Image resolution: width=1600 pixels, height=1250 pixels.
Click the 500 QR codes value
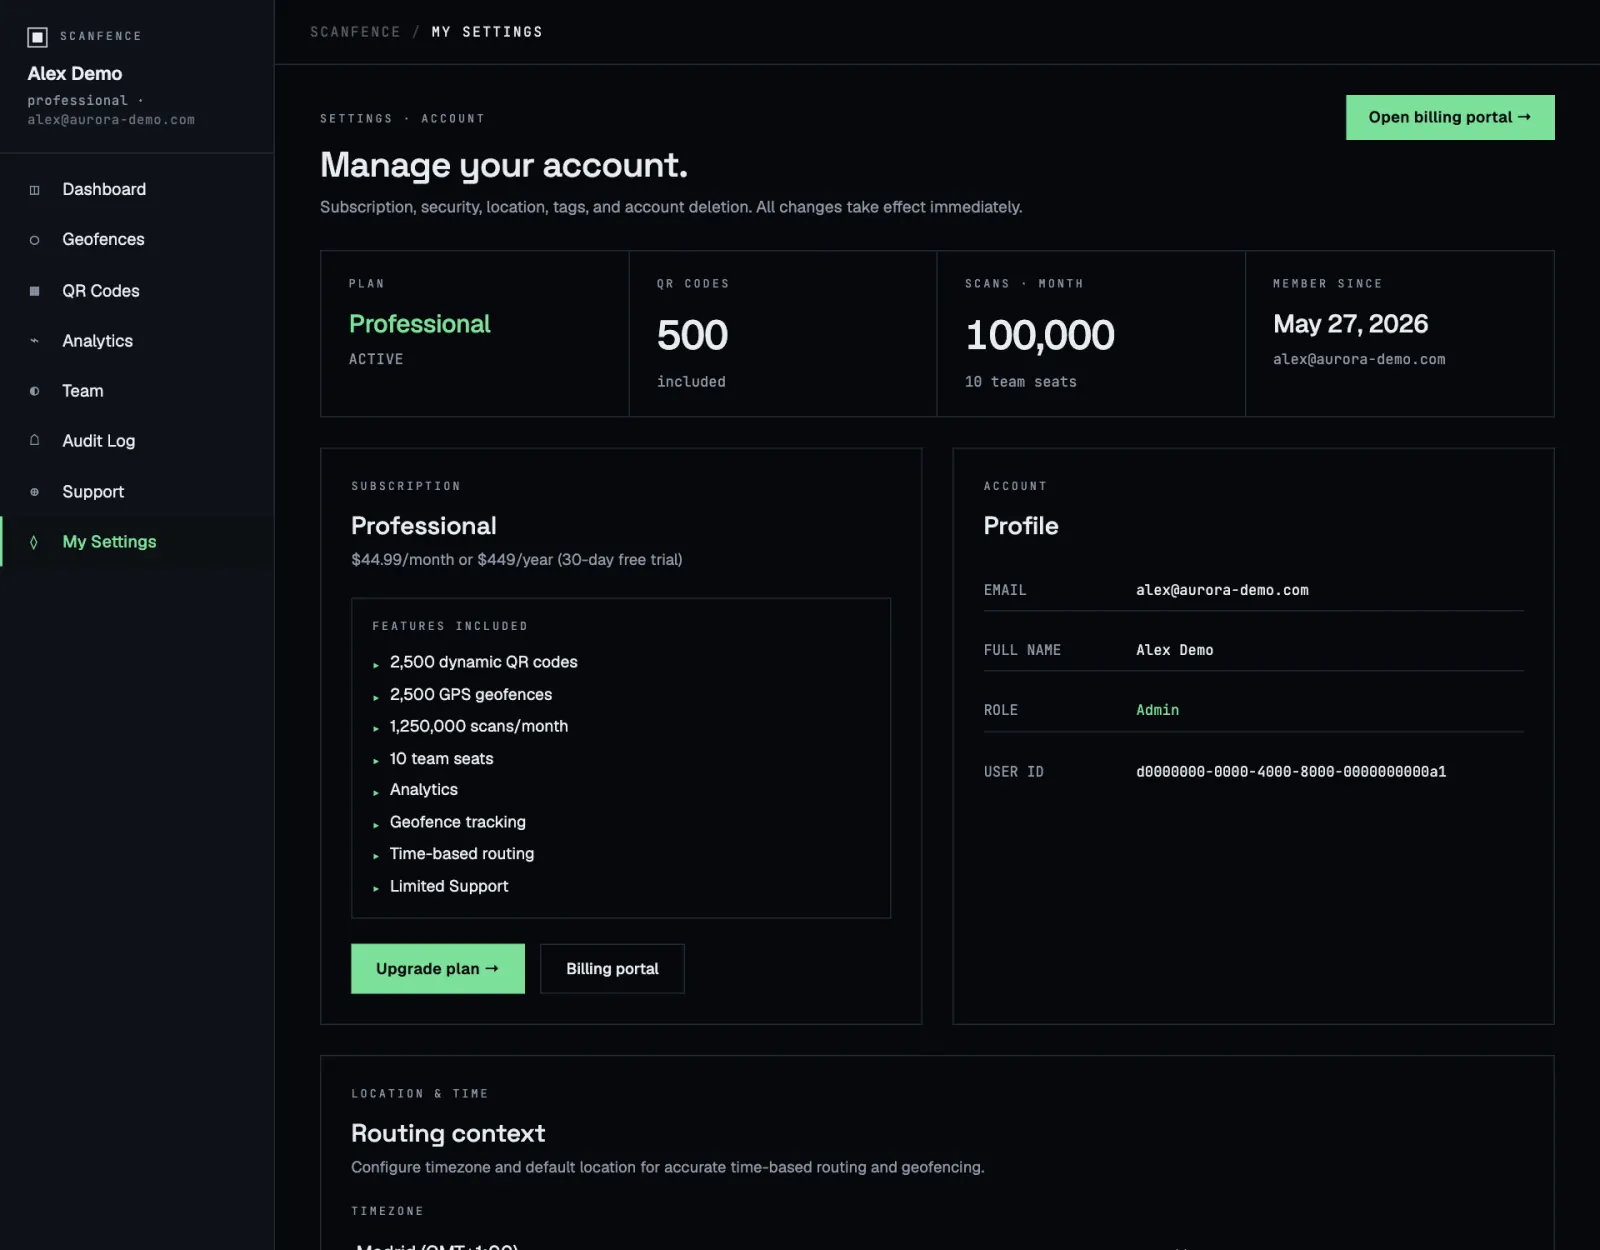692,335
